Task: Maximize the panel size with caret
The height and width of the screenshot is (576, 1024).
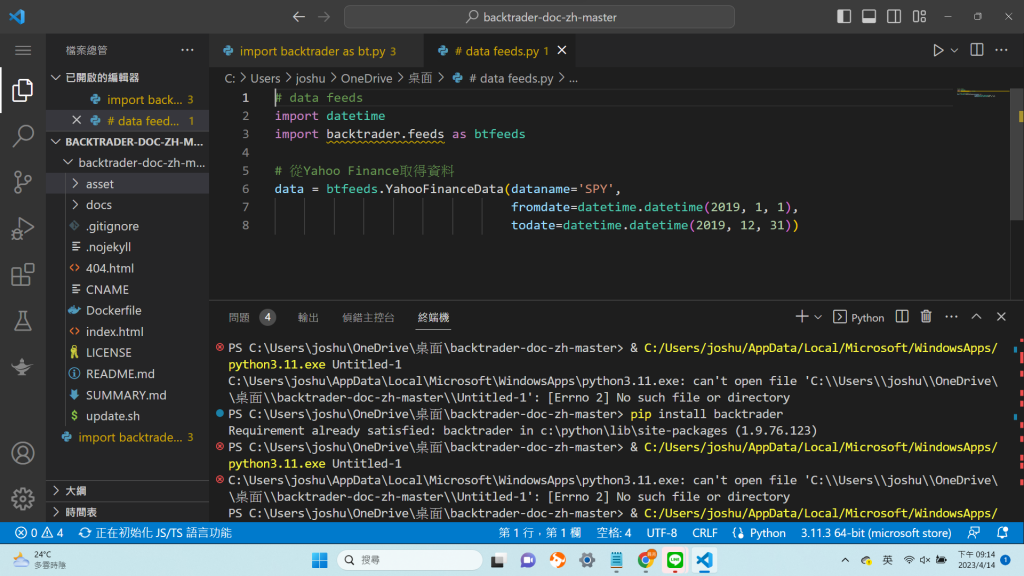Action: point(976,317)
